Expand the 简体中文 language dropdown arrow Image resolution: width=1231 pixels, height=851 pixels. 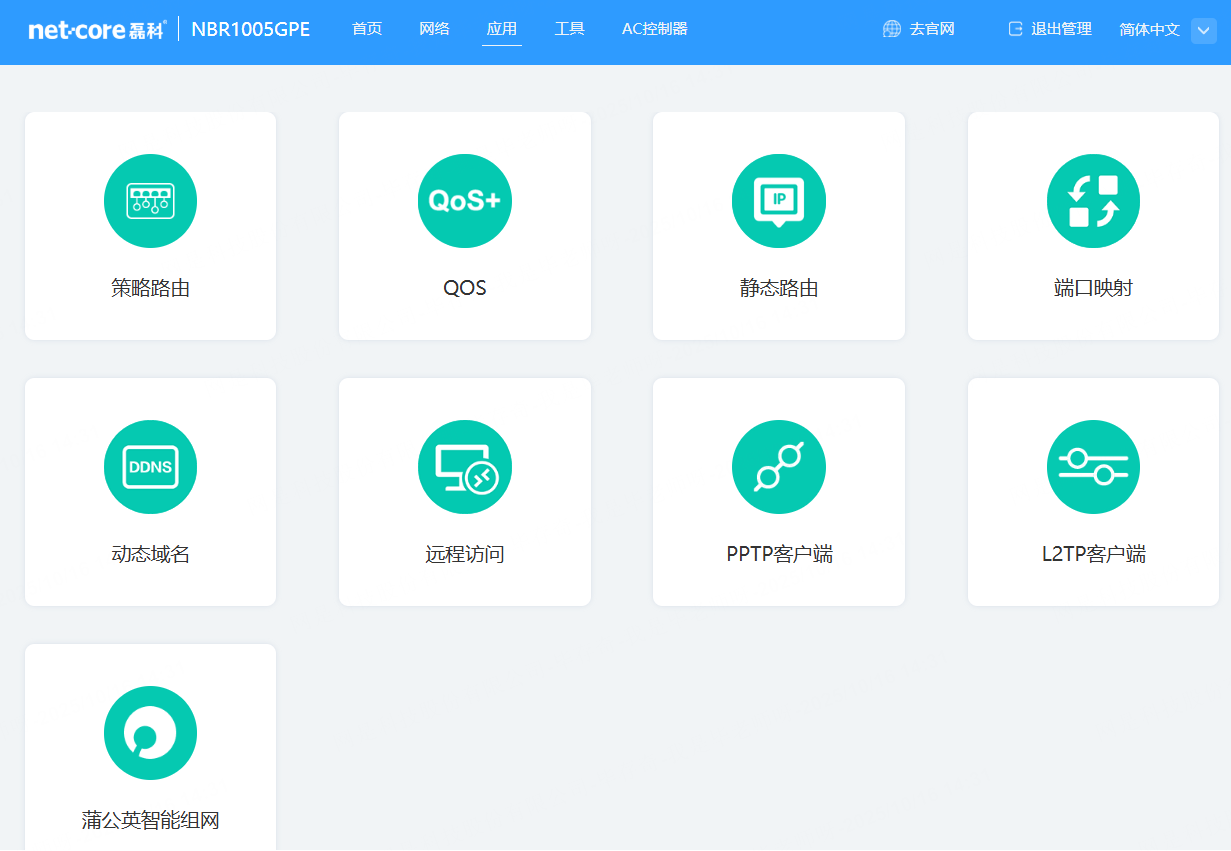tap(1203, 30)
